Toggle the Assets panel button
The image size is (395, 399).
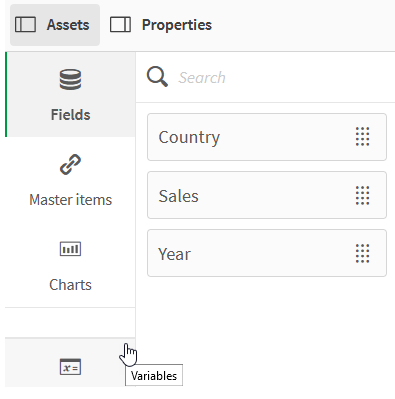55,25
